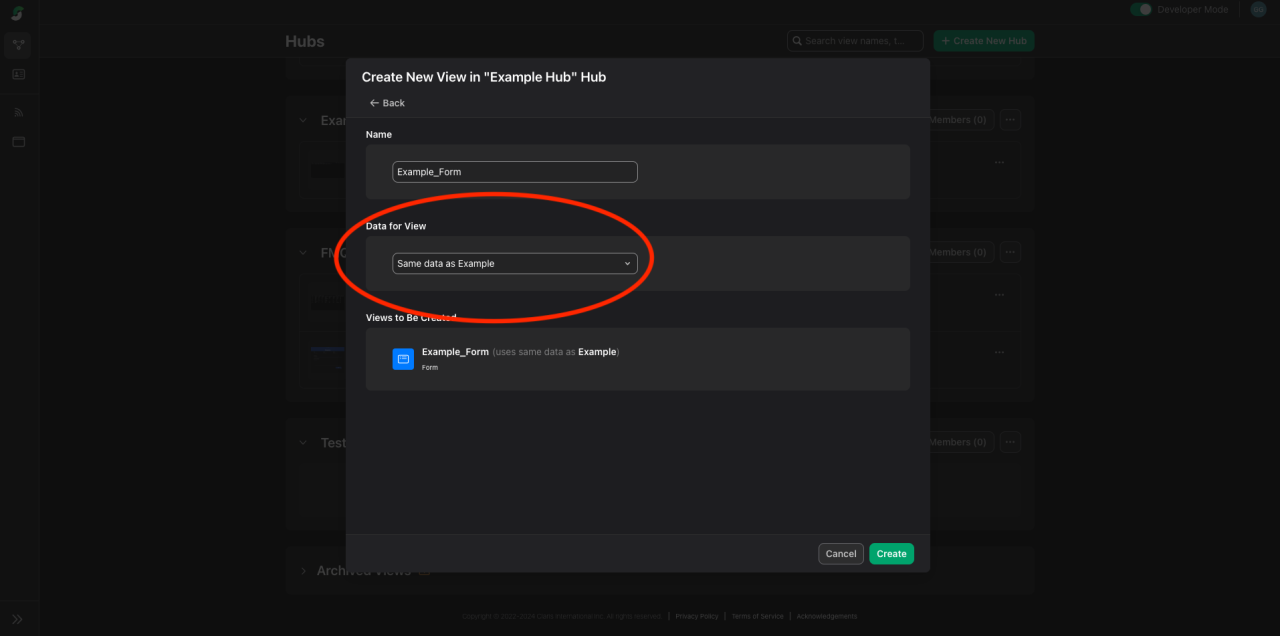1280x636 pixels.
Task: Open the window-shaped sidebar icon
Action: [x=18, y=142]
